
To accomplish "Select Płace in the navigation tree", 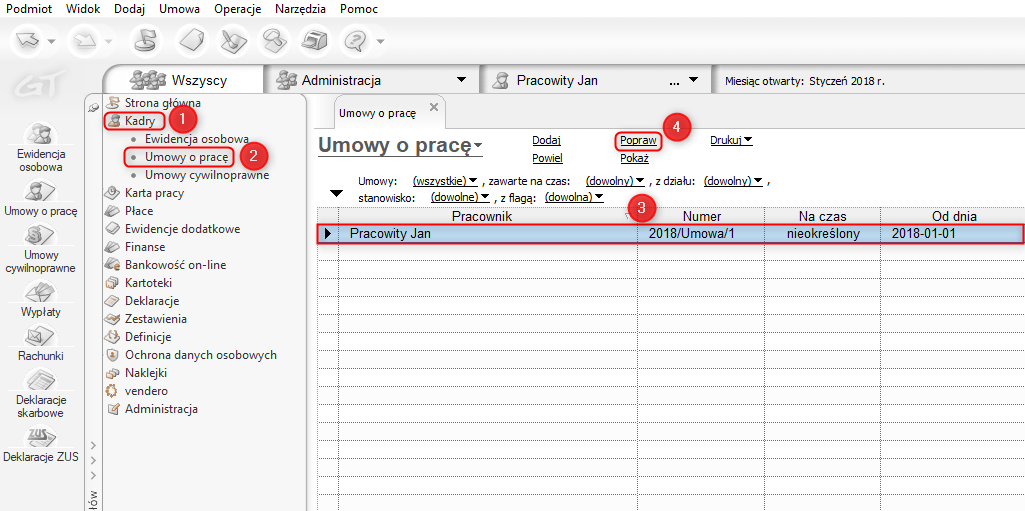I will coord(139,211).
